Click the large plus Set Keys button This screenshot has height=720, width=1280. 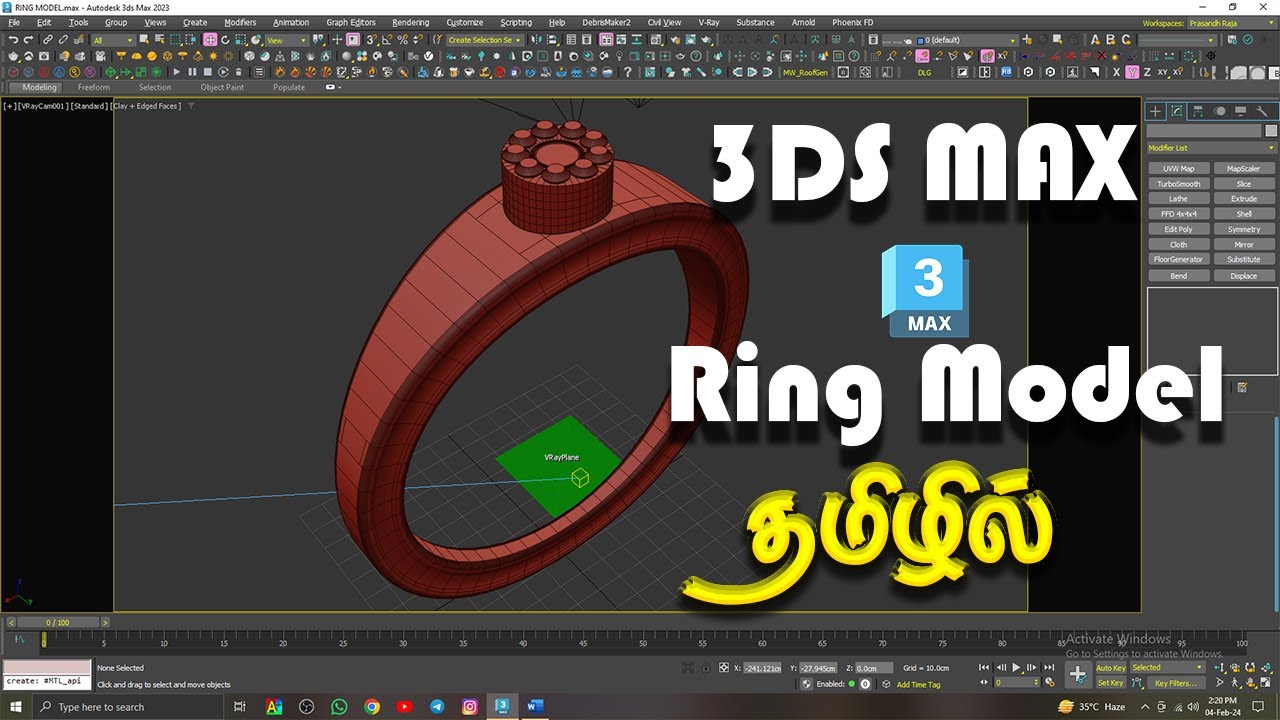click(x=1078, y=674)
